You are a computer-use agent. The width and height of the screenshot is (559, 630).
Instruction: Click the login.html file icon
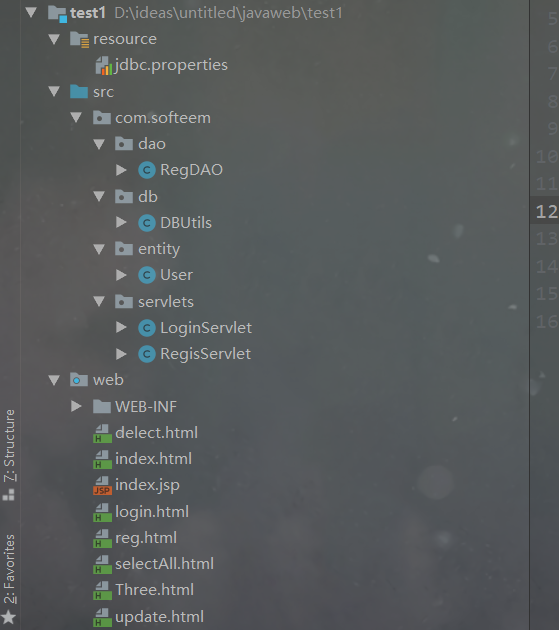tap(102, 512)
